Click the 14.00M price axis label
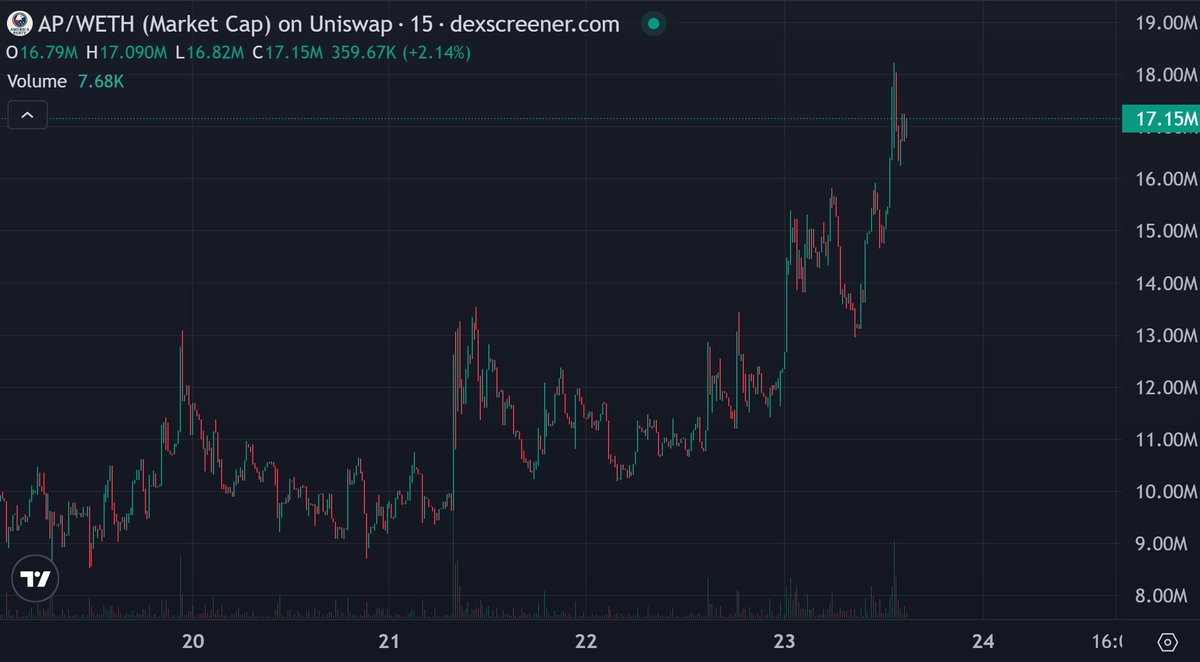 tap(1166, 283)
